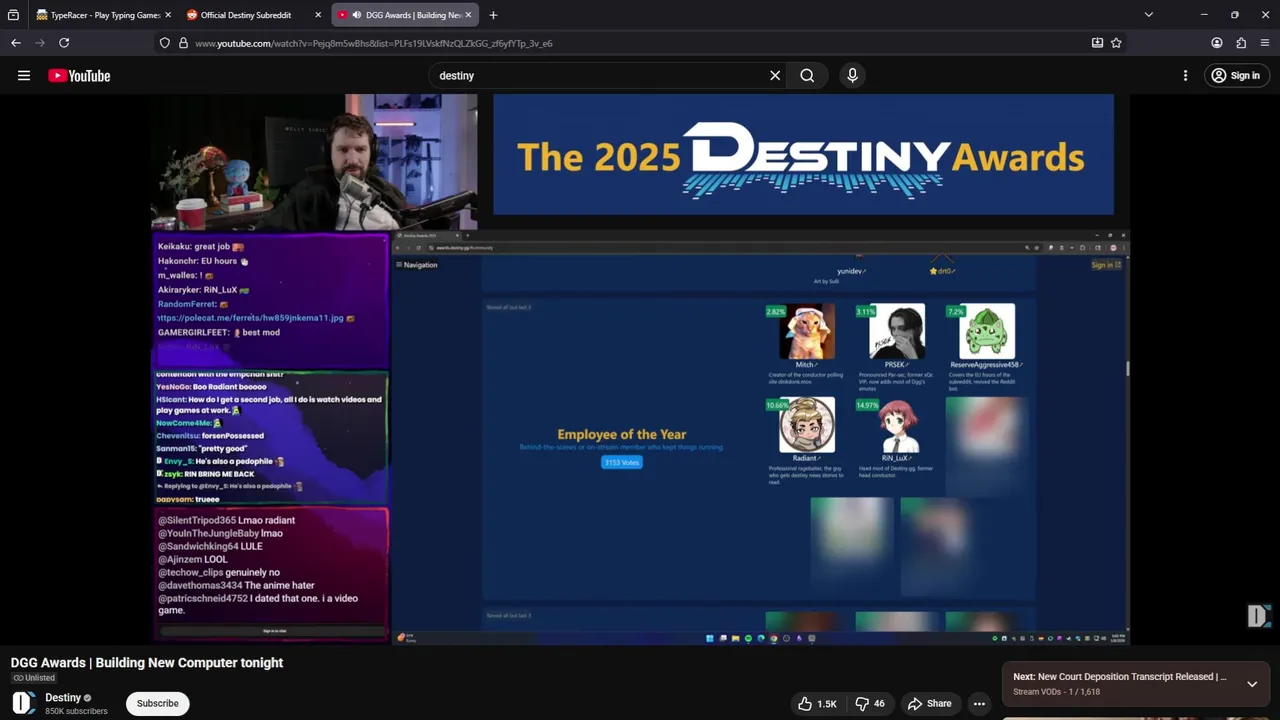
Task: Open Destiny channel avatar
Action: (x=24, y=704)
